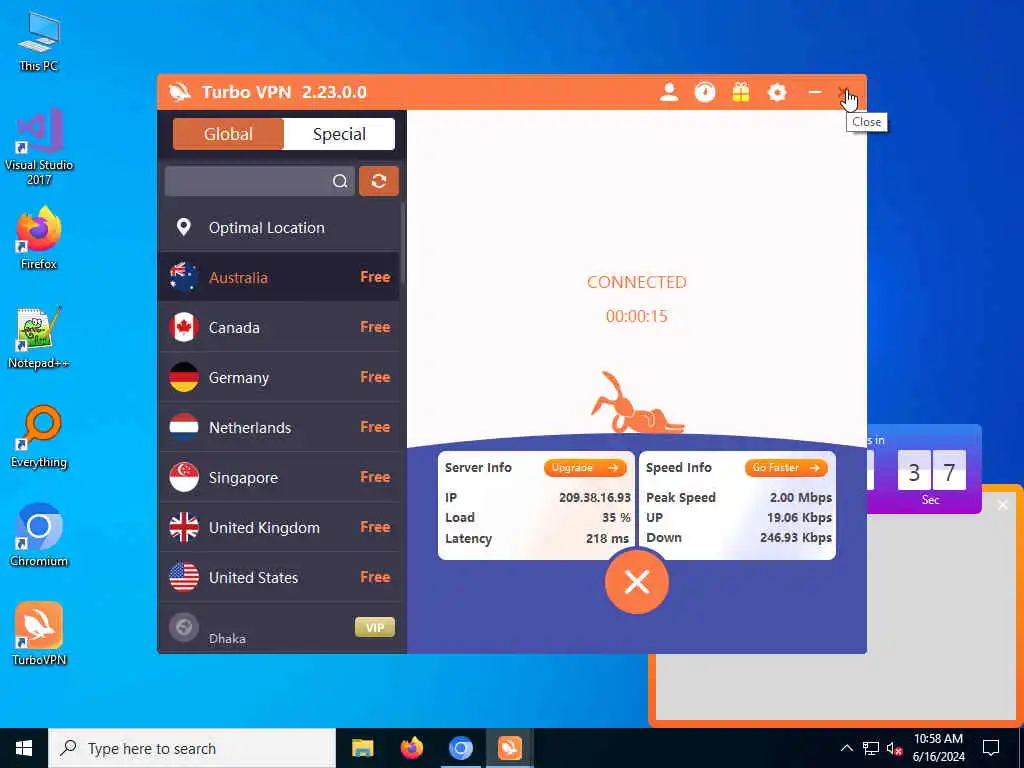Screen dimensions: 1024x768
Task: Minimize the Turbo VPN window
Action: [x=814, y=92]
